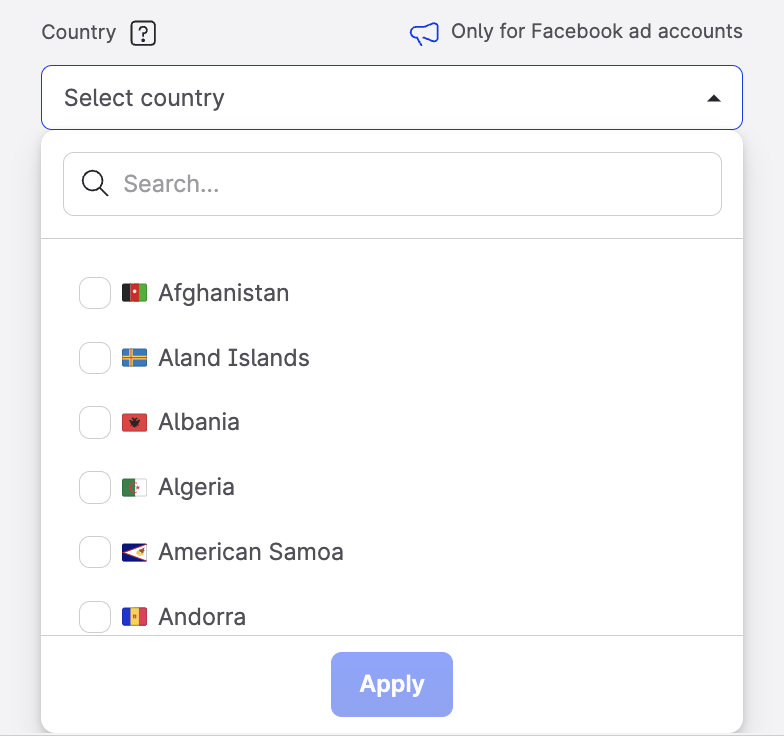Viewport: 784px width, 736px height.
Task: Collapse the Select country dropdown arrow
Action: coord(713,98)
